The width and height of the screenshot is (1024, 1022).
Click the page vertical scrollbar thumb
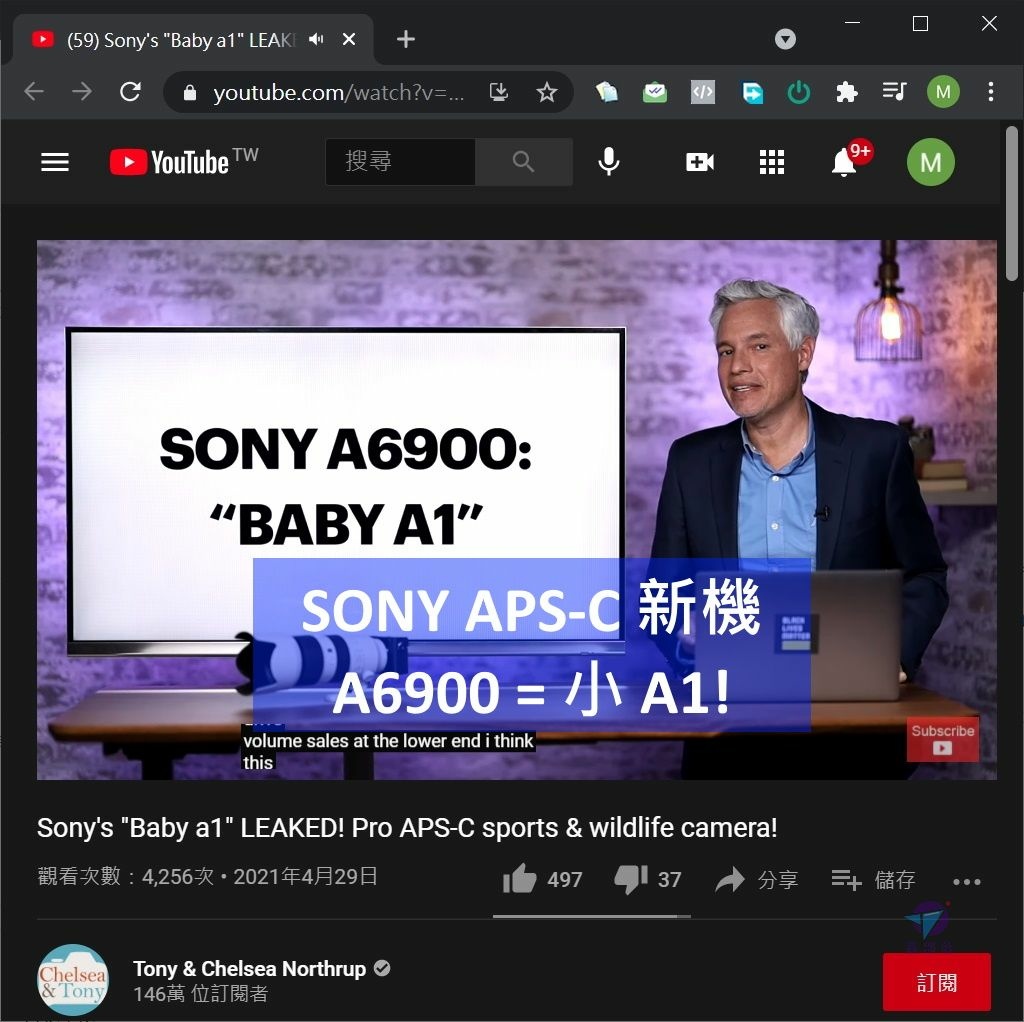1012,204
